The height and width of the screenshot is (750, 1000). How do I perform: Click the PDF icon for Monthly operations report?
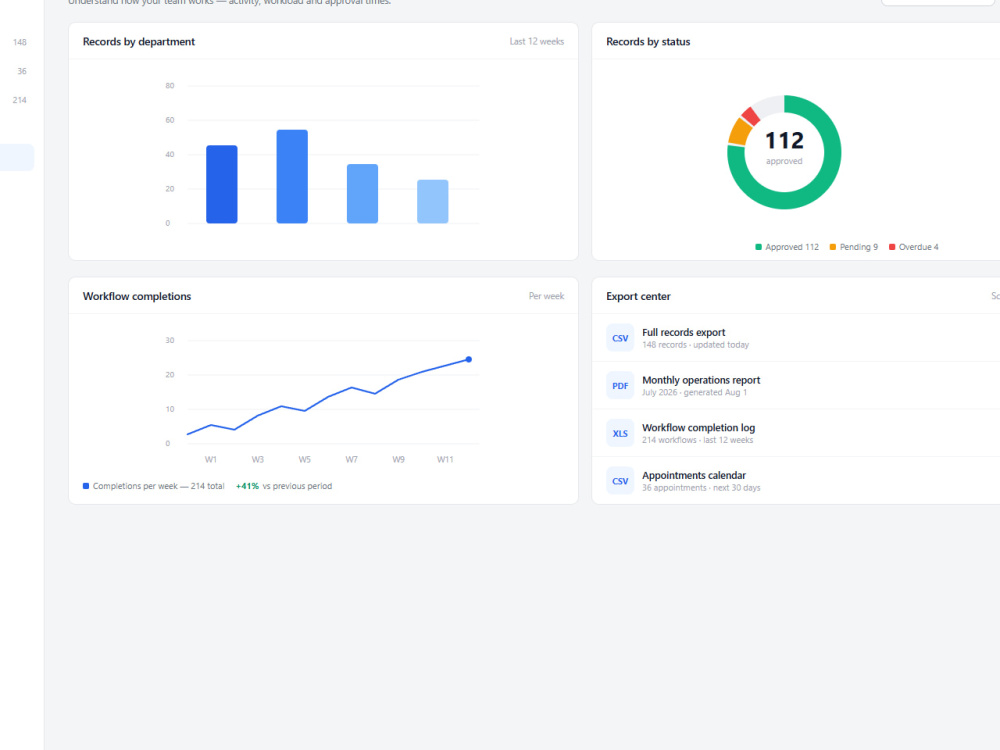coord(620,386)
